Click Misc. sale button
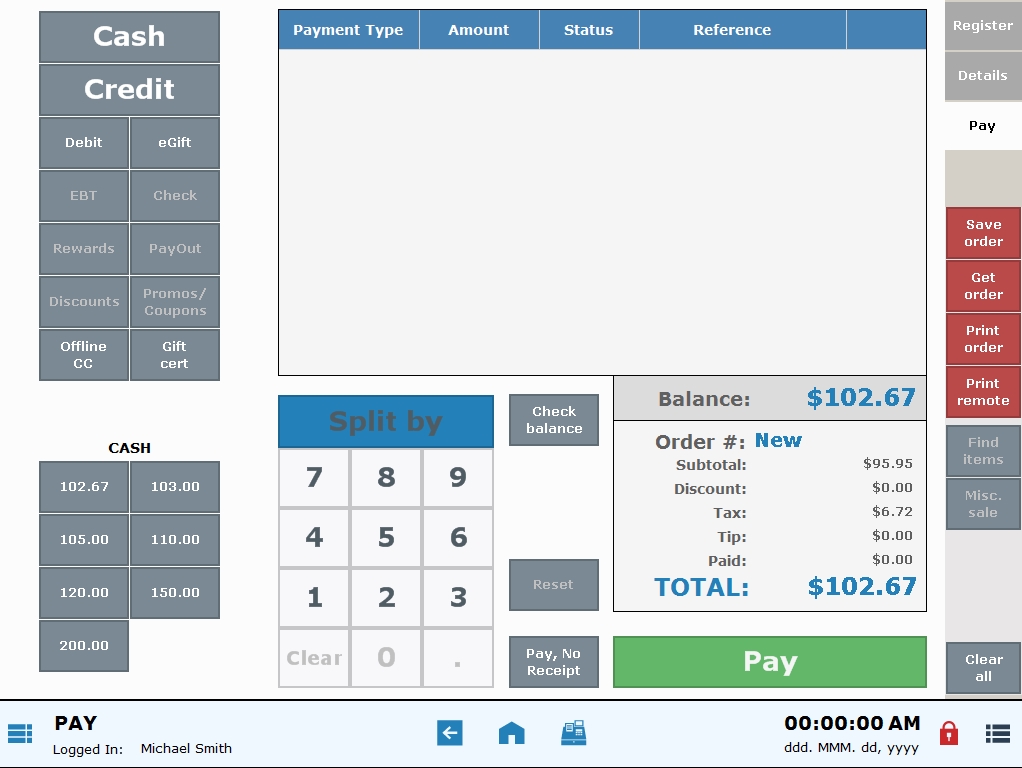1022x768 pixels. [983, 504]
